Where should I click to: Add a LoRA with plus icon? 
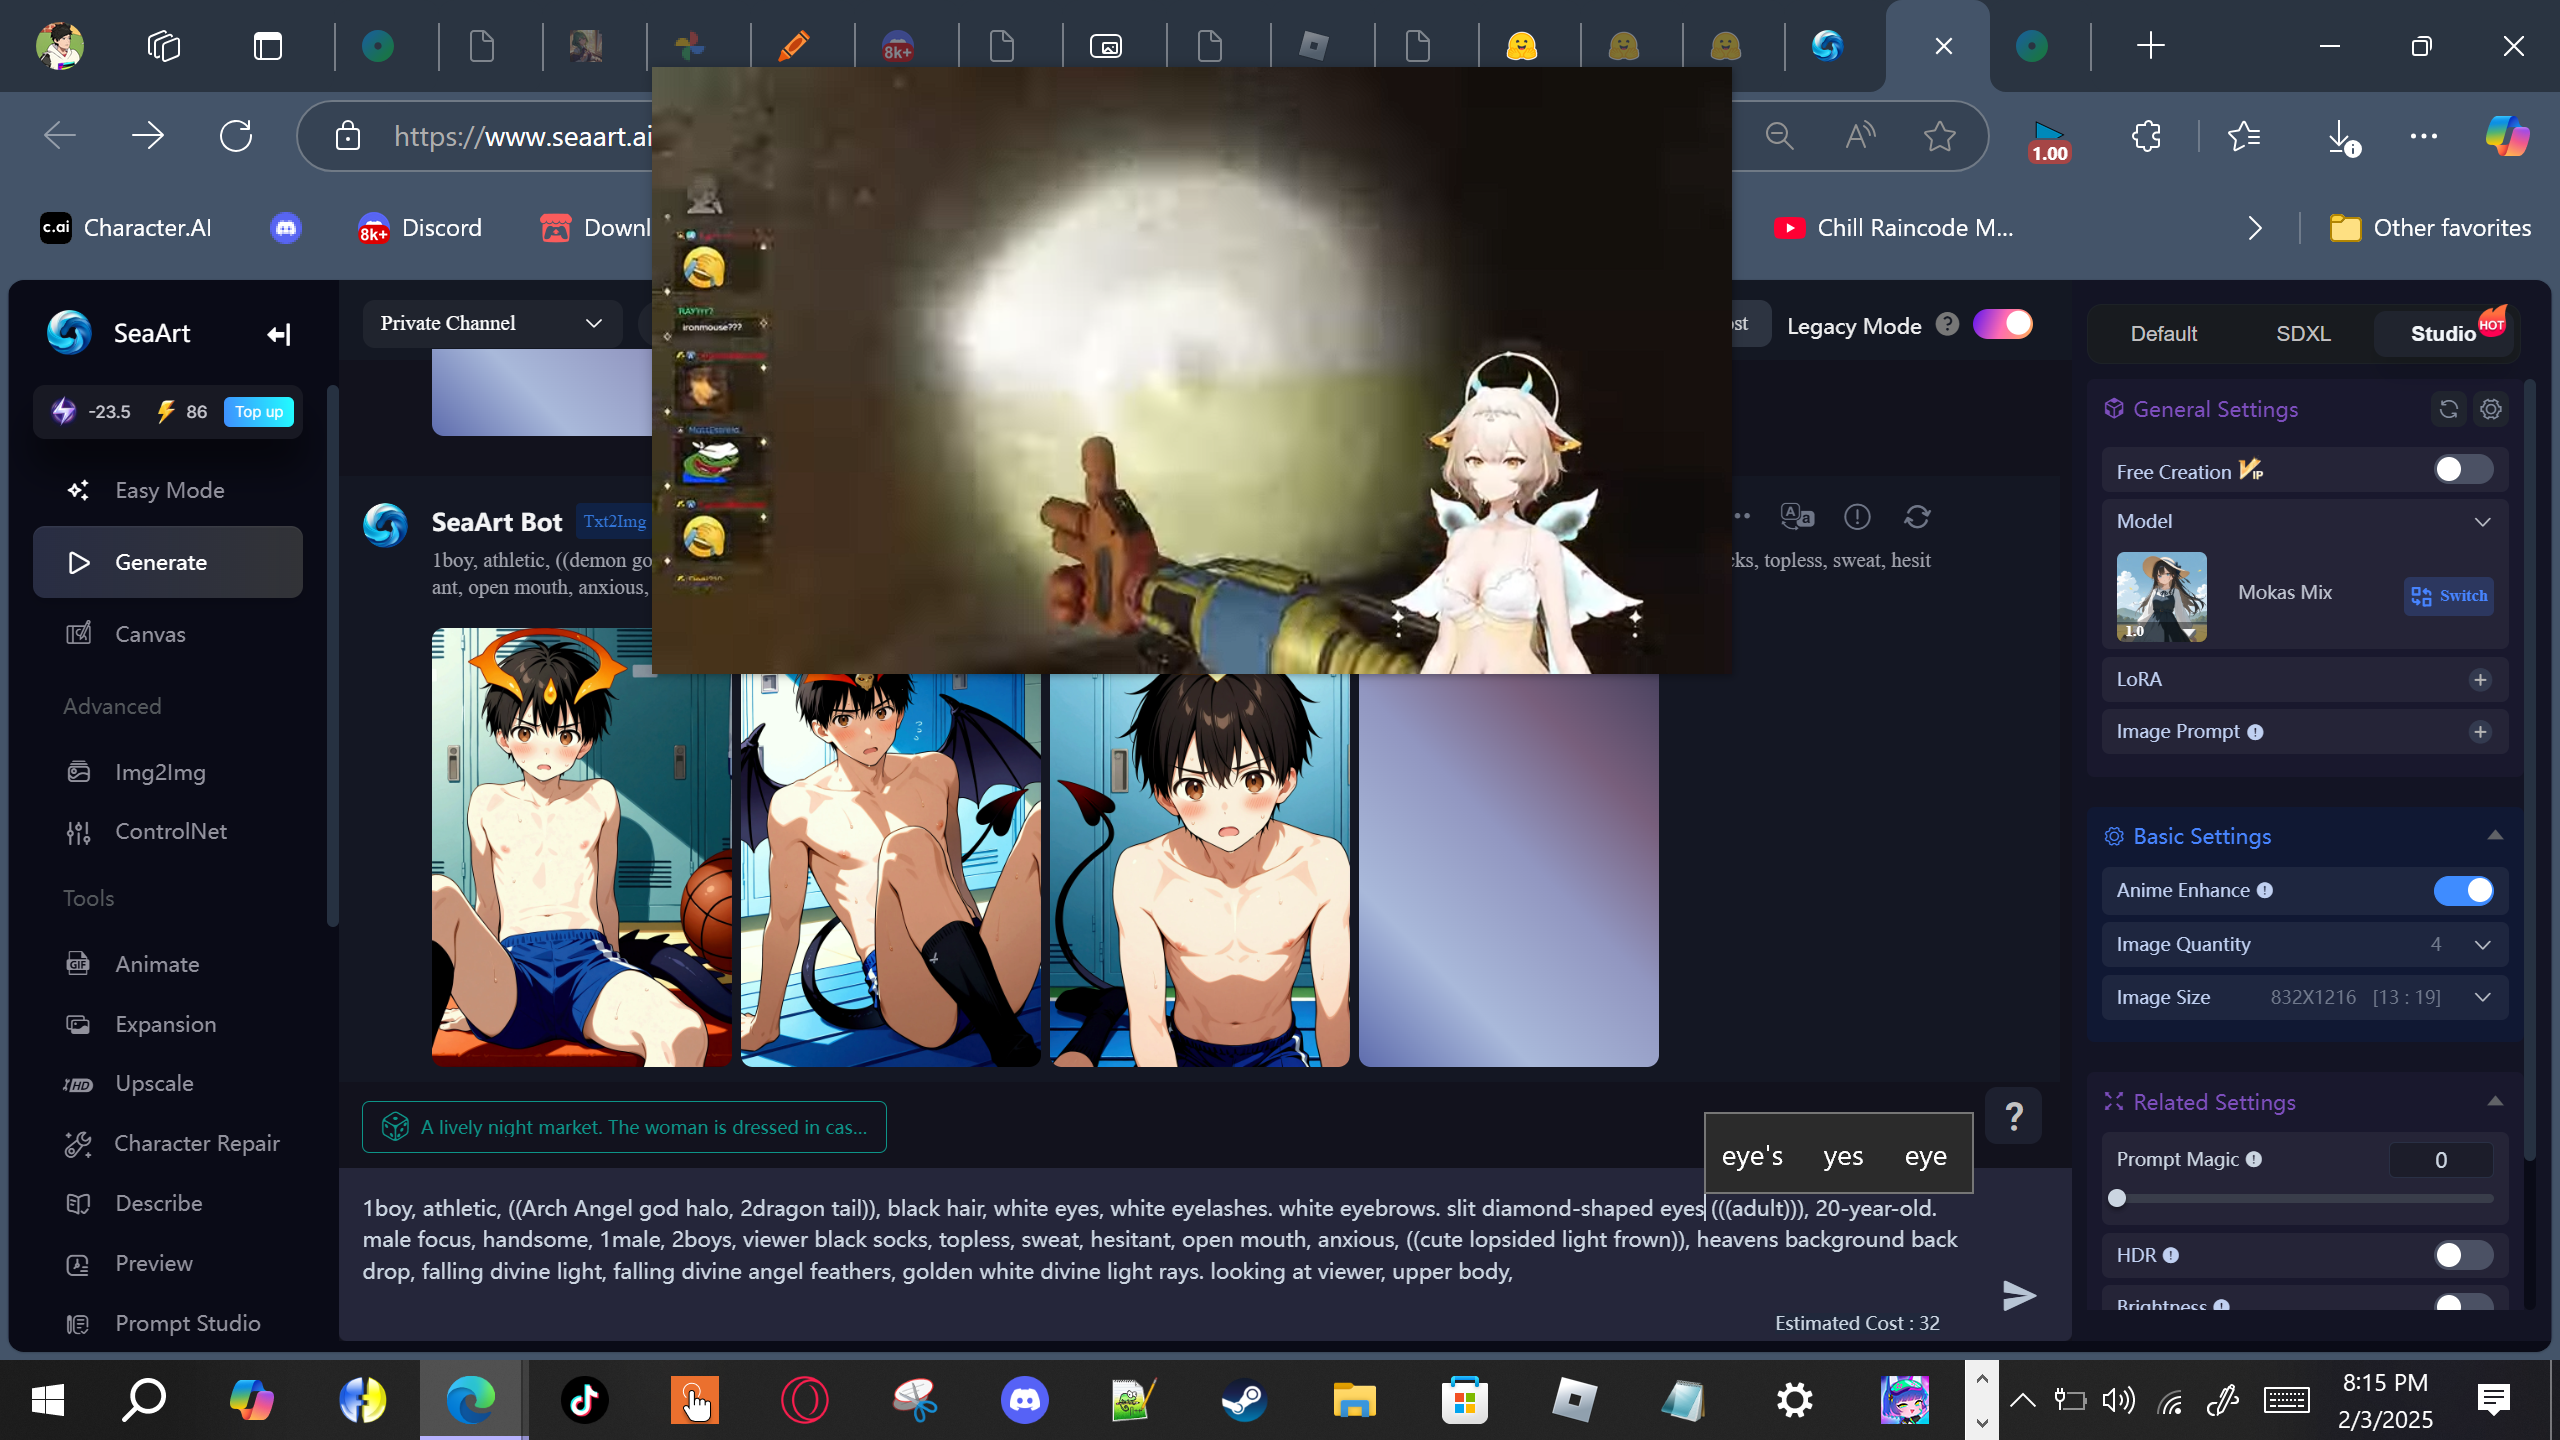pyautogui.click(x=2480, y=680)
